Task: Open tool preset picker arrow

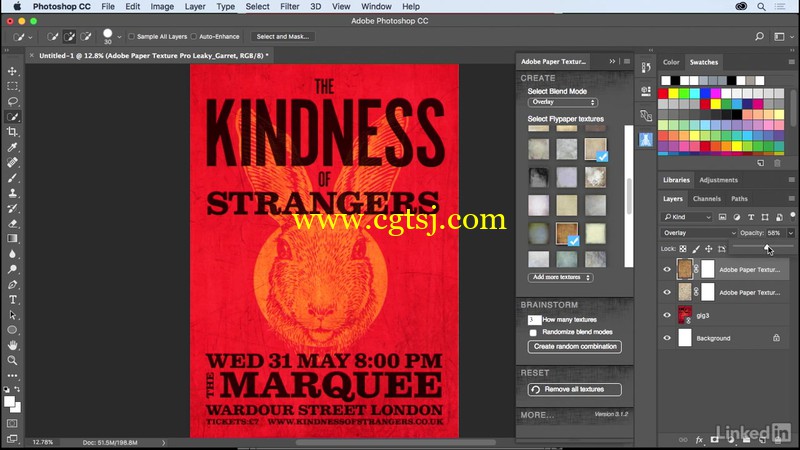Action: coord(30,37)
